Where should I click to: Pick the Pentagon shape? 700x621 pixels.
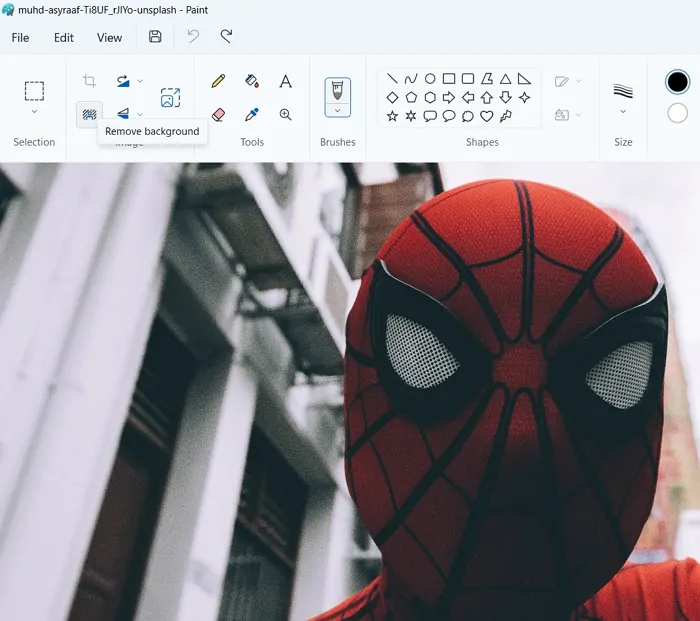click(411, 97)
